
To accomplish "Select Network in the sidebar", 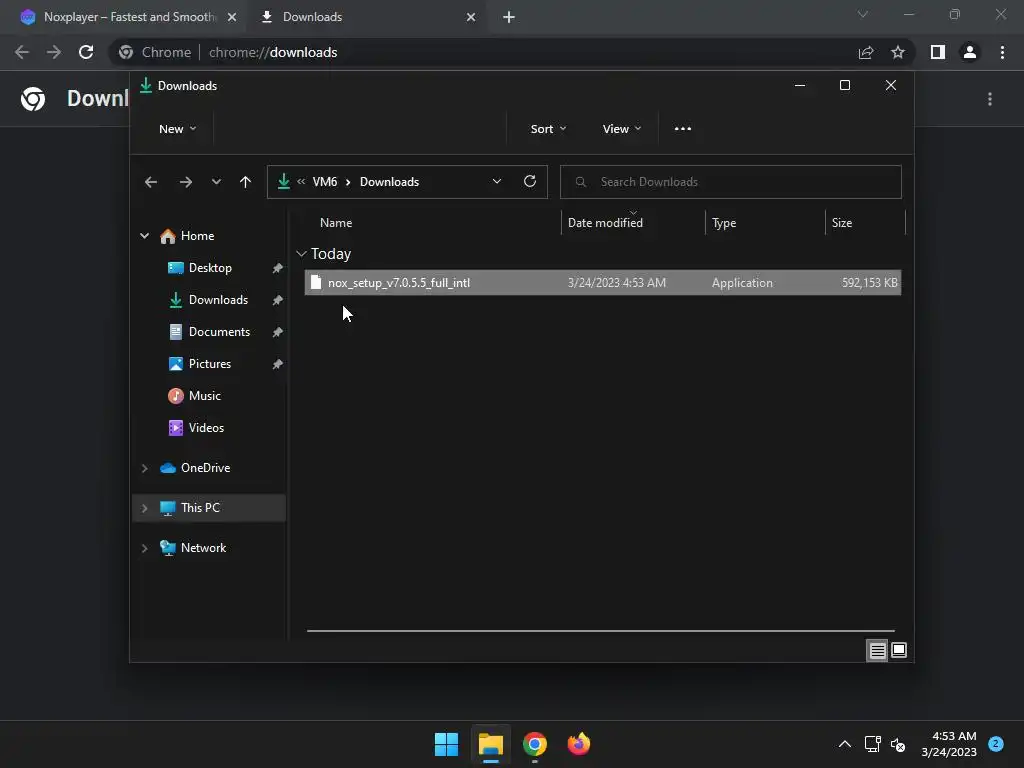I will click(193, 548).
